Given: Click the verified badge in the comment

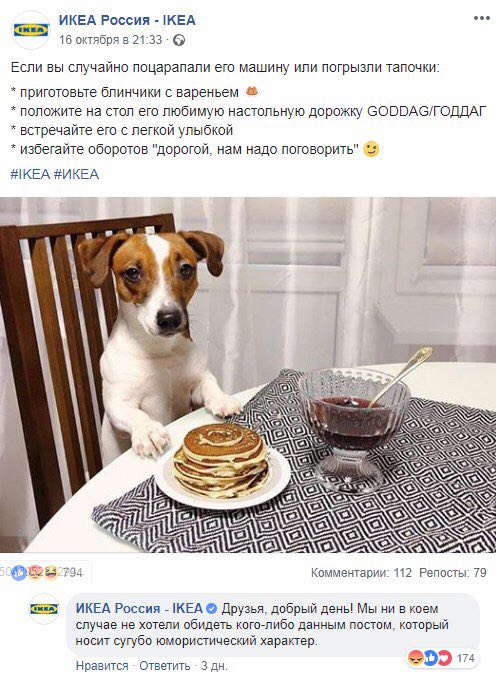Looking at the screenshot, I should 211,609.
